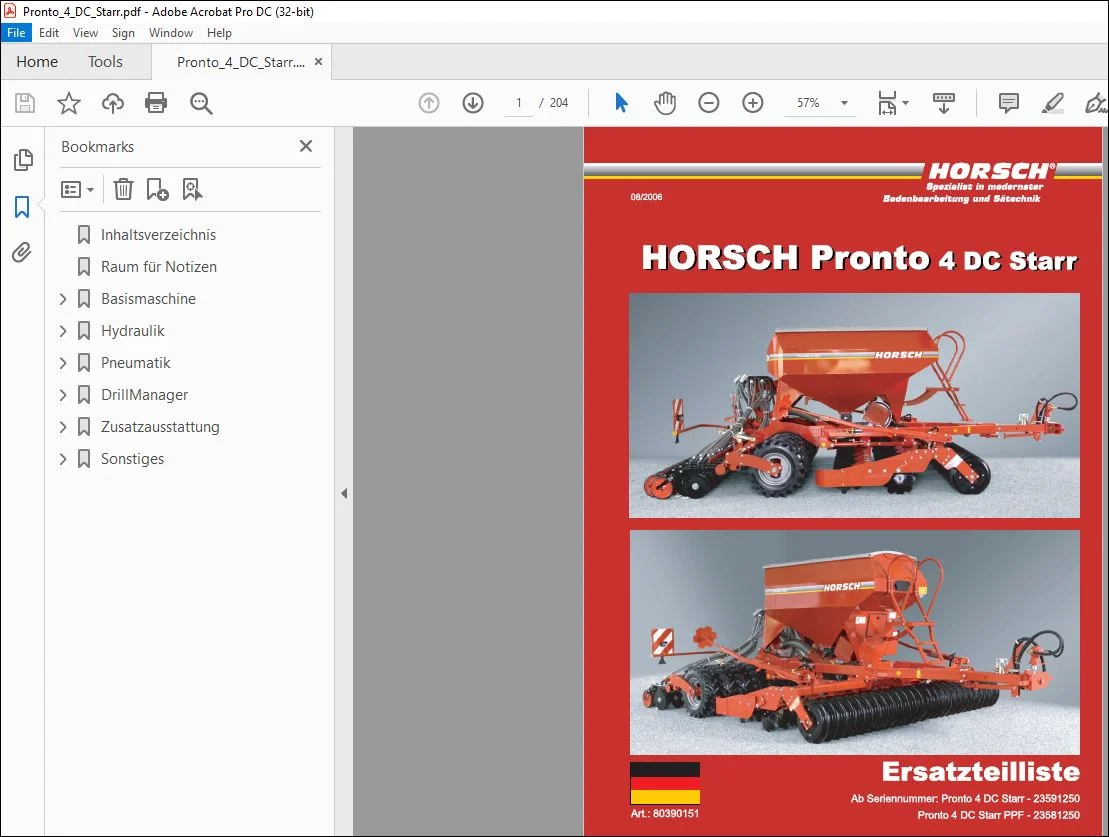The image size is (1109, 837).
Task: Open the File menu
Action: 16,33
